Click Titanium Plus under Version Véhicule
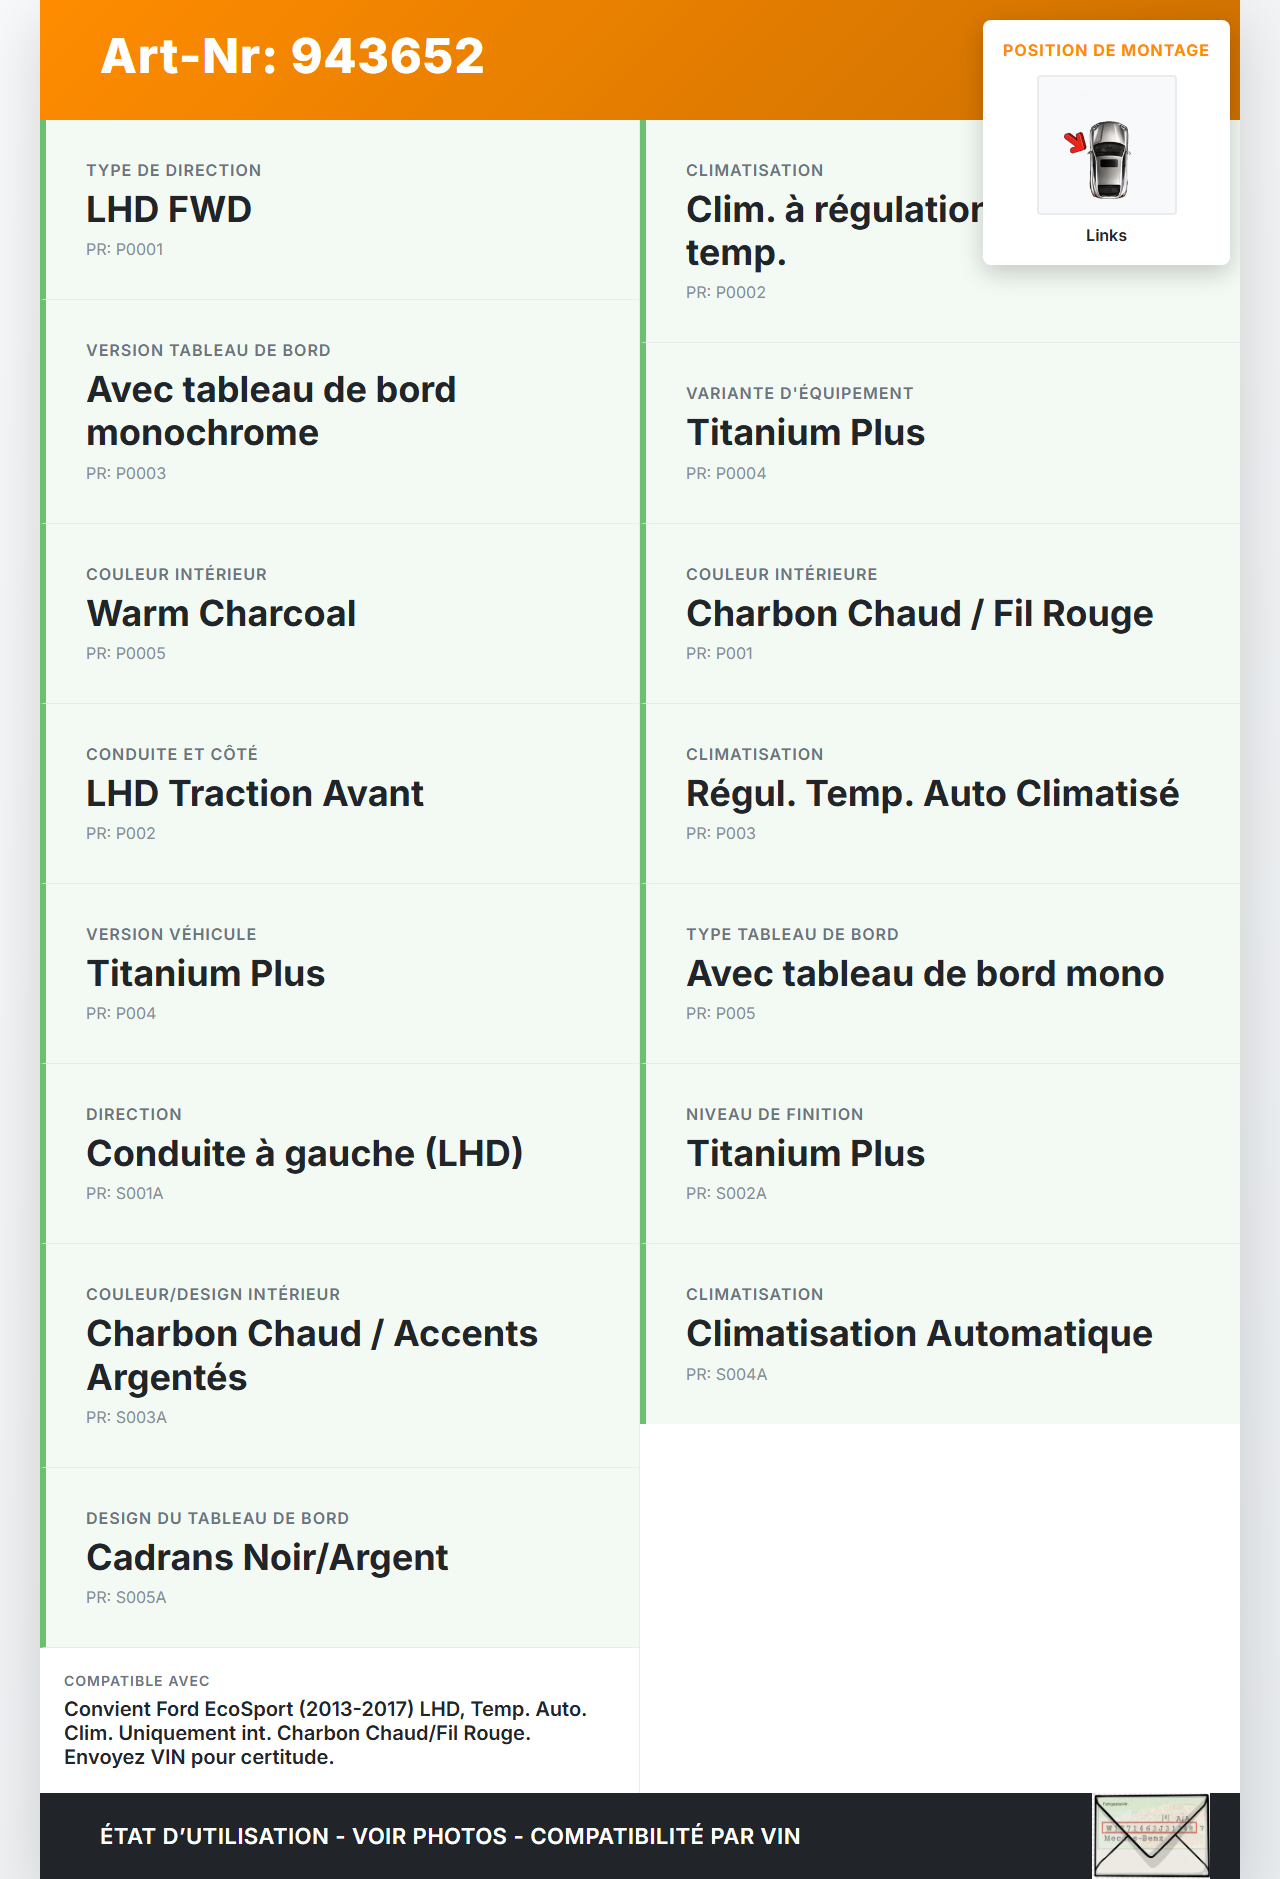 coord(206,974)
